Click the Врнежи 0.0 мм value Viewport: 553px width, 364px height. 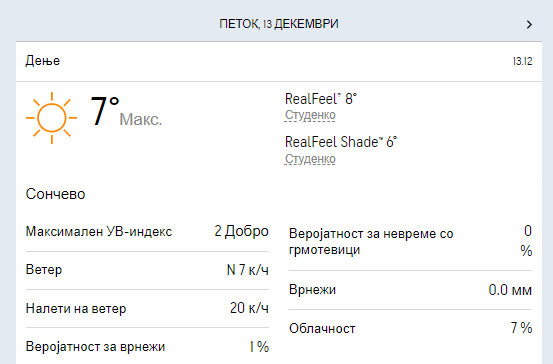510,290
